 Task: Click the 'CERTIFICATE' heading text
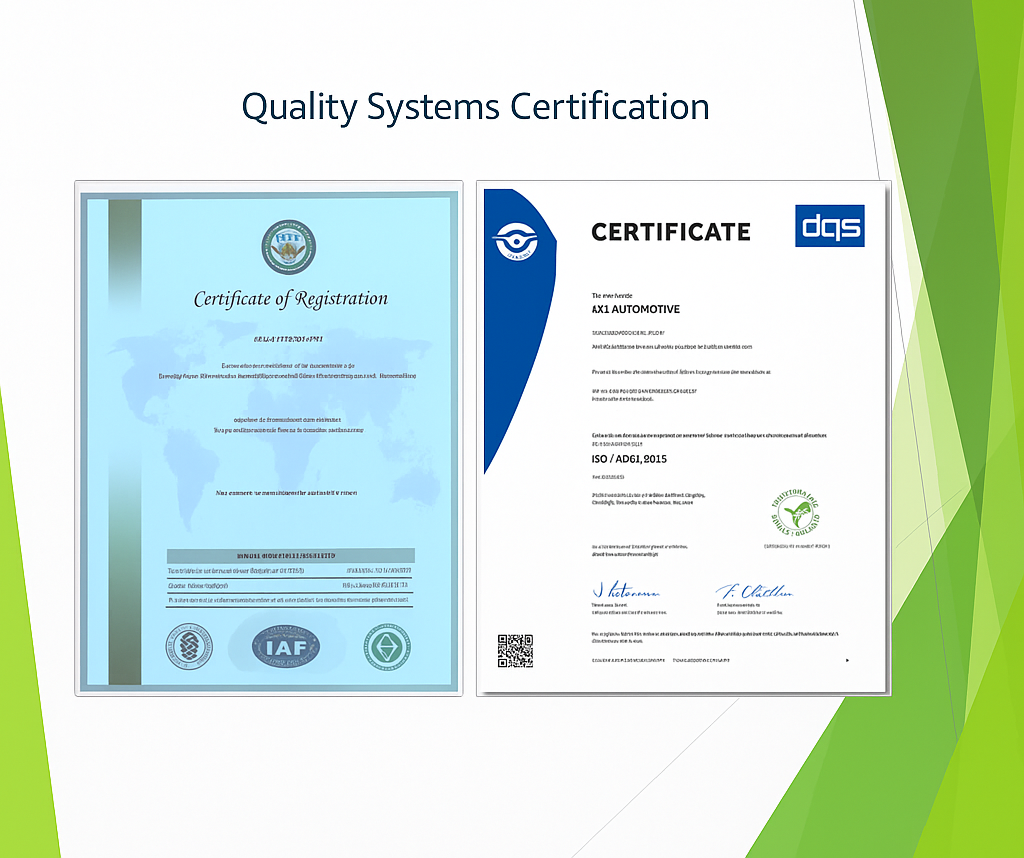click(671, 232)
